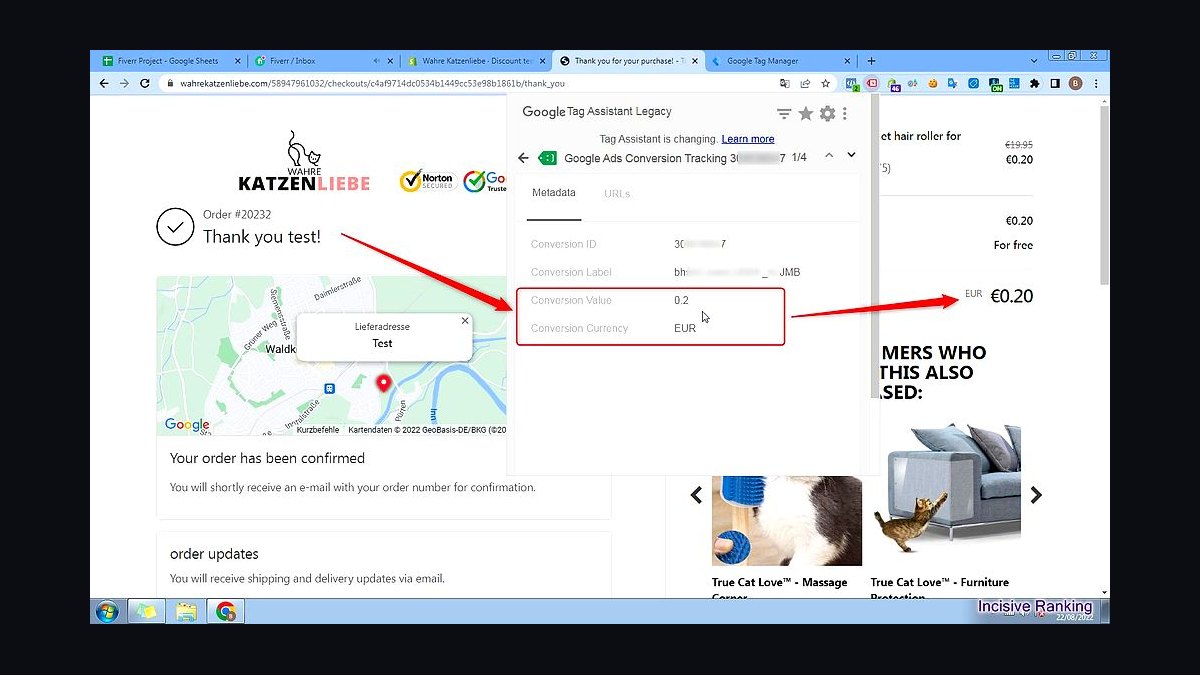Go to the next tag with the down chevron
The width and height of the screenshot is (1200, 675).
pos(851,156)
